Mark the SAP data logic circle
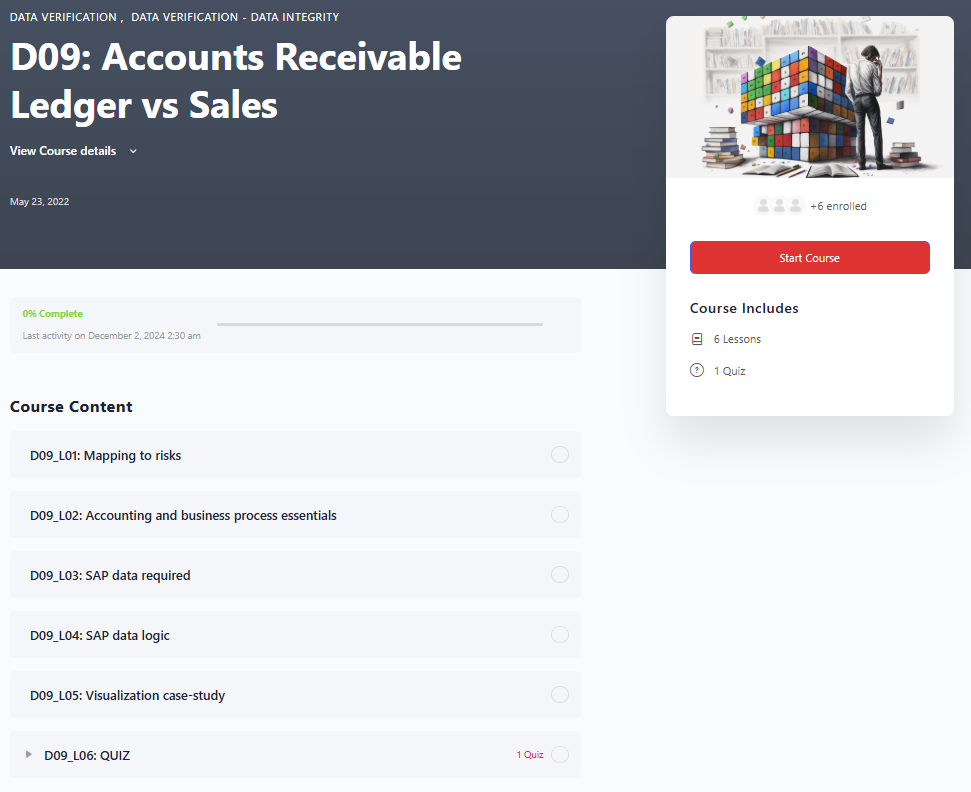Screen dimensions: 971x792 point(560,635)
